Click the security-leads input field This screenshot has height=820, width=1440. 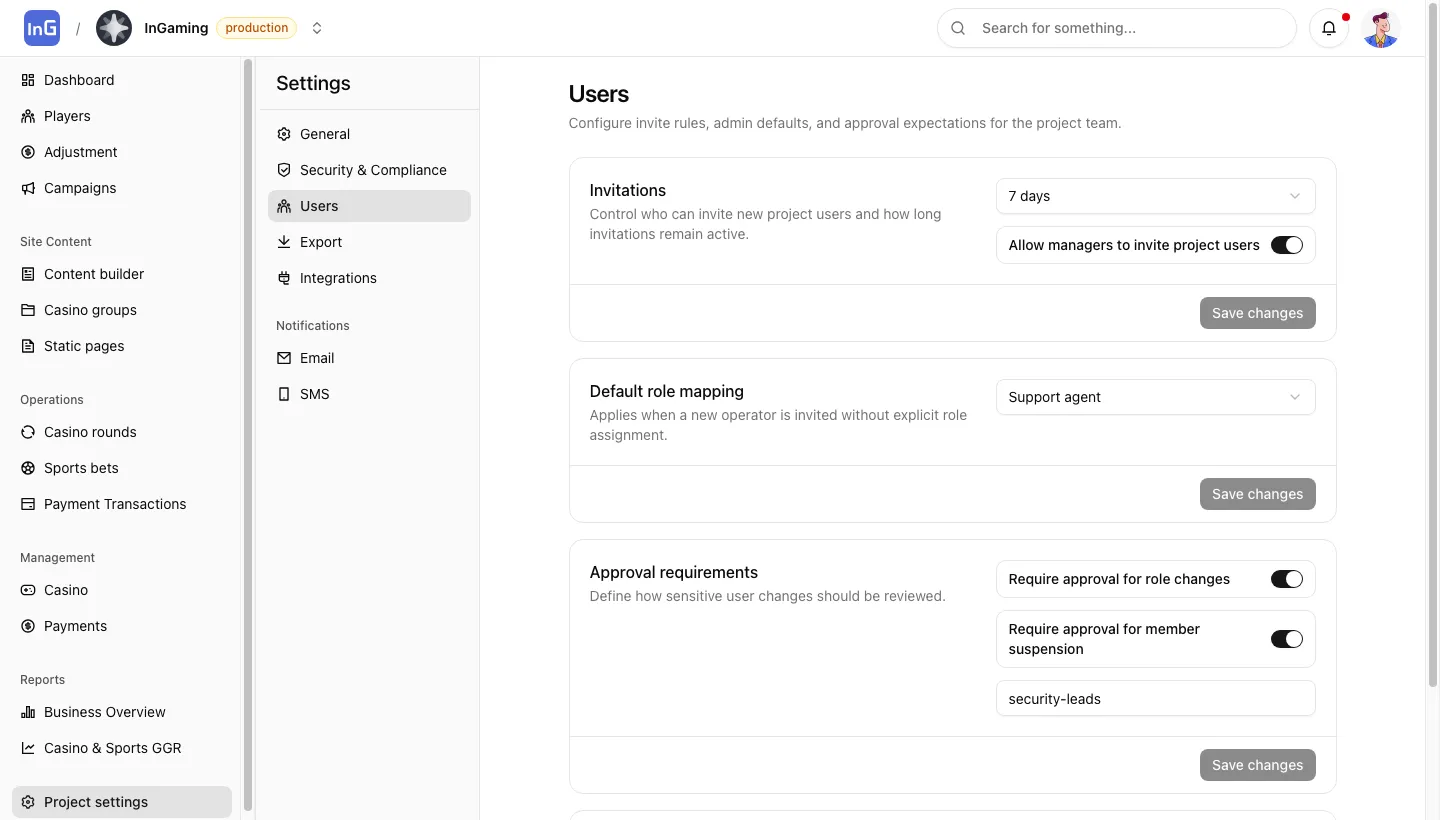(1155, 698)
